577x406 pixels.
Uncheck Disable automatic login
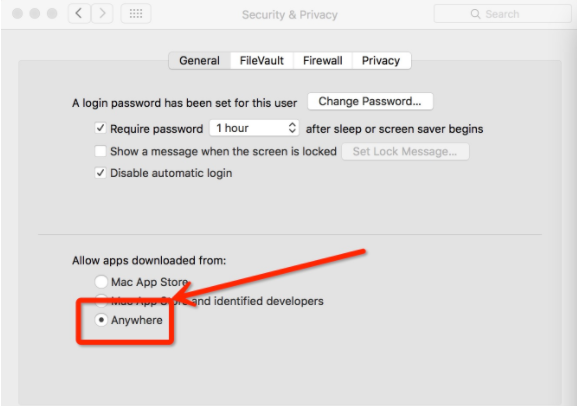point(100,173)
